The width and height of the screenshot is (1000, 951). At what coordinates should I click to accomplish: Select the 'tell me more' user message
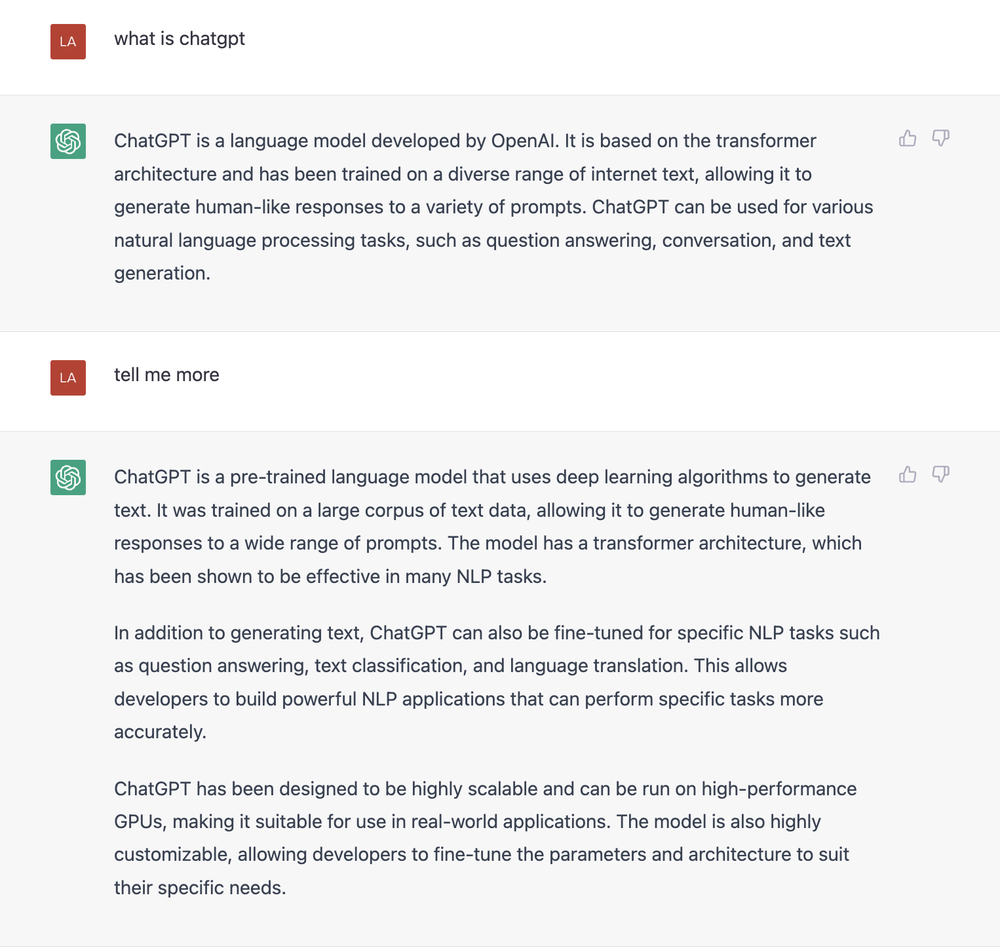click(x=166, y=375)
